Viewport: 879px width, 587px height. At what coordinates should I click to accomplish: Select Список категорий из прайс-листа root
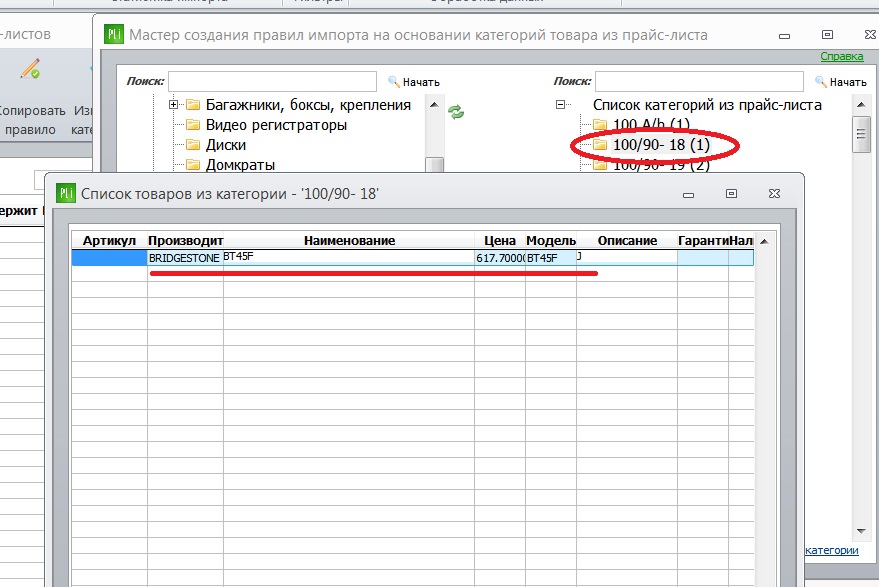pos(707,105)
